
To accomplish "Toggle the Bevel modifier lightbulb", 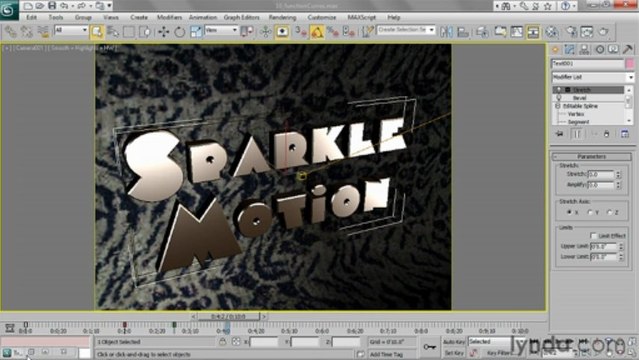I will (559, 98).
